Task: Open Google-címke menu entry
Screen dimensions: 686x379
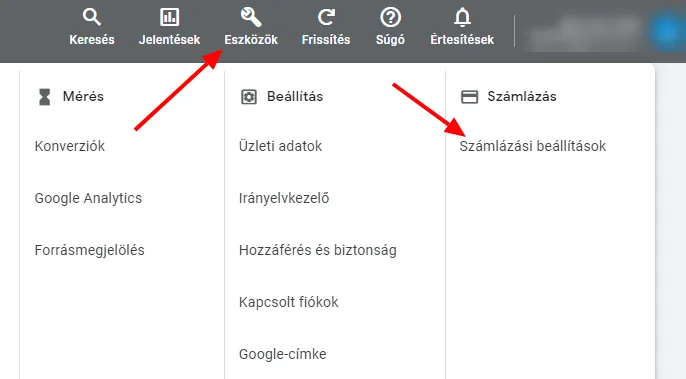Action: tap(283, 354)
